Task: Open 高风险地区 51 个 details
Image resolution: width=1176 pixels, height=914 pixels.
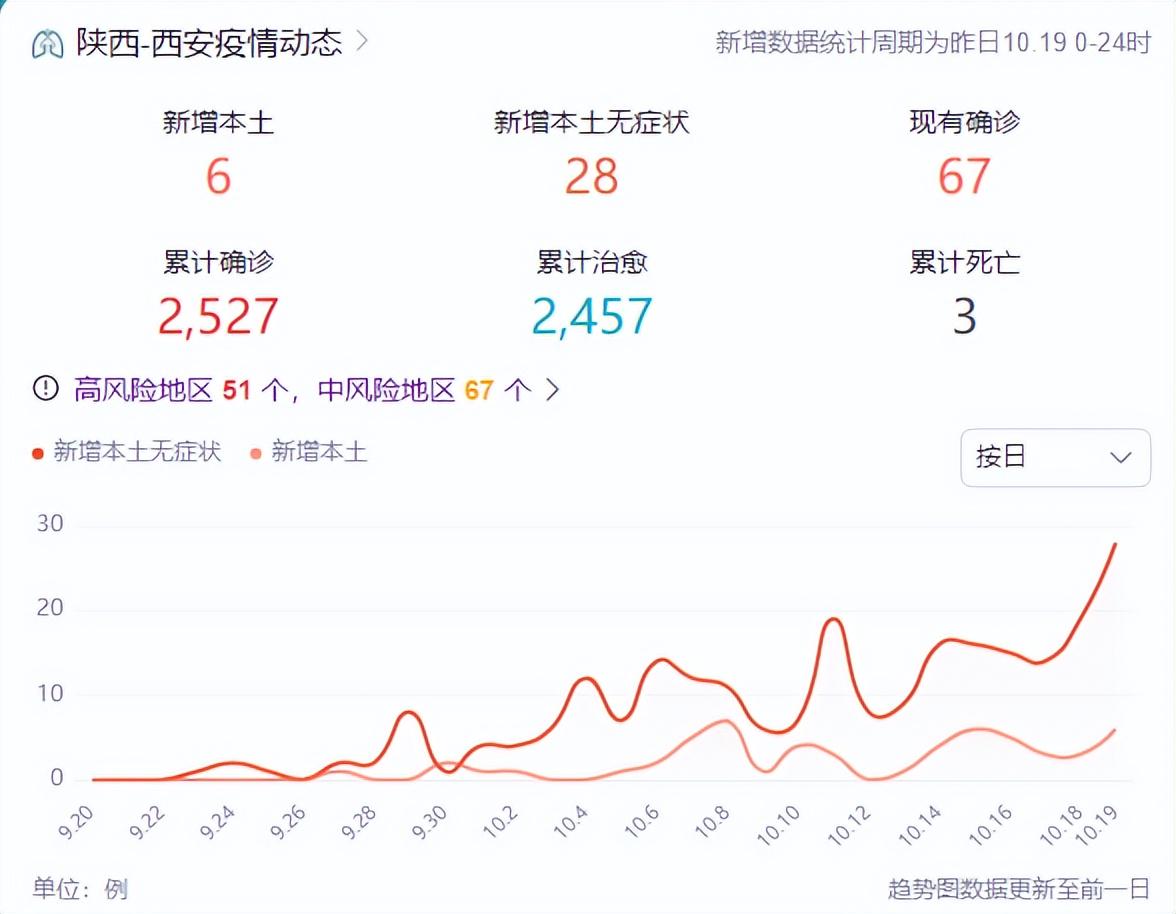Action: pyautogui.click(x=182, y=390)
